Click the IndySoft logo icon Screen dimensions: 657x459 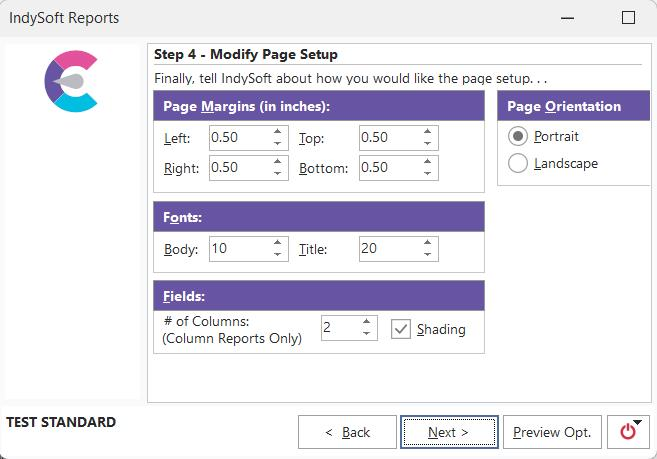[71, 83]
